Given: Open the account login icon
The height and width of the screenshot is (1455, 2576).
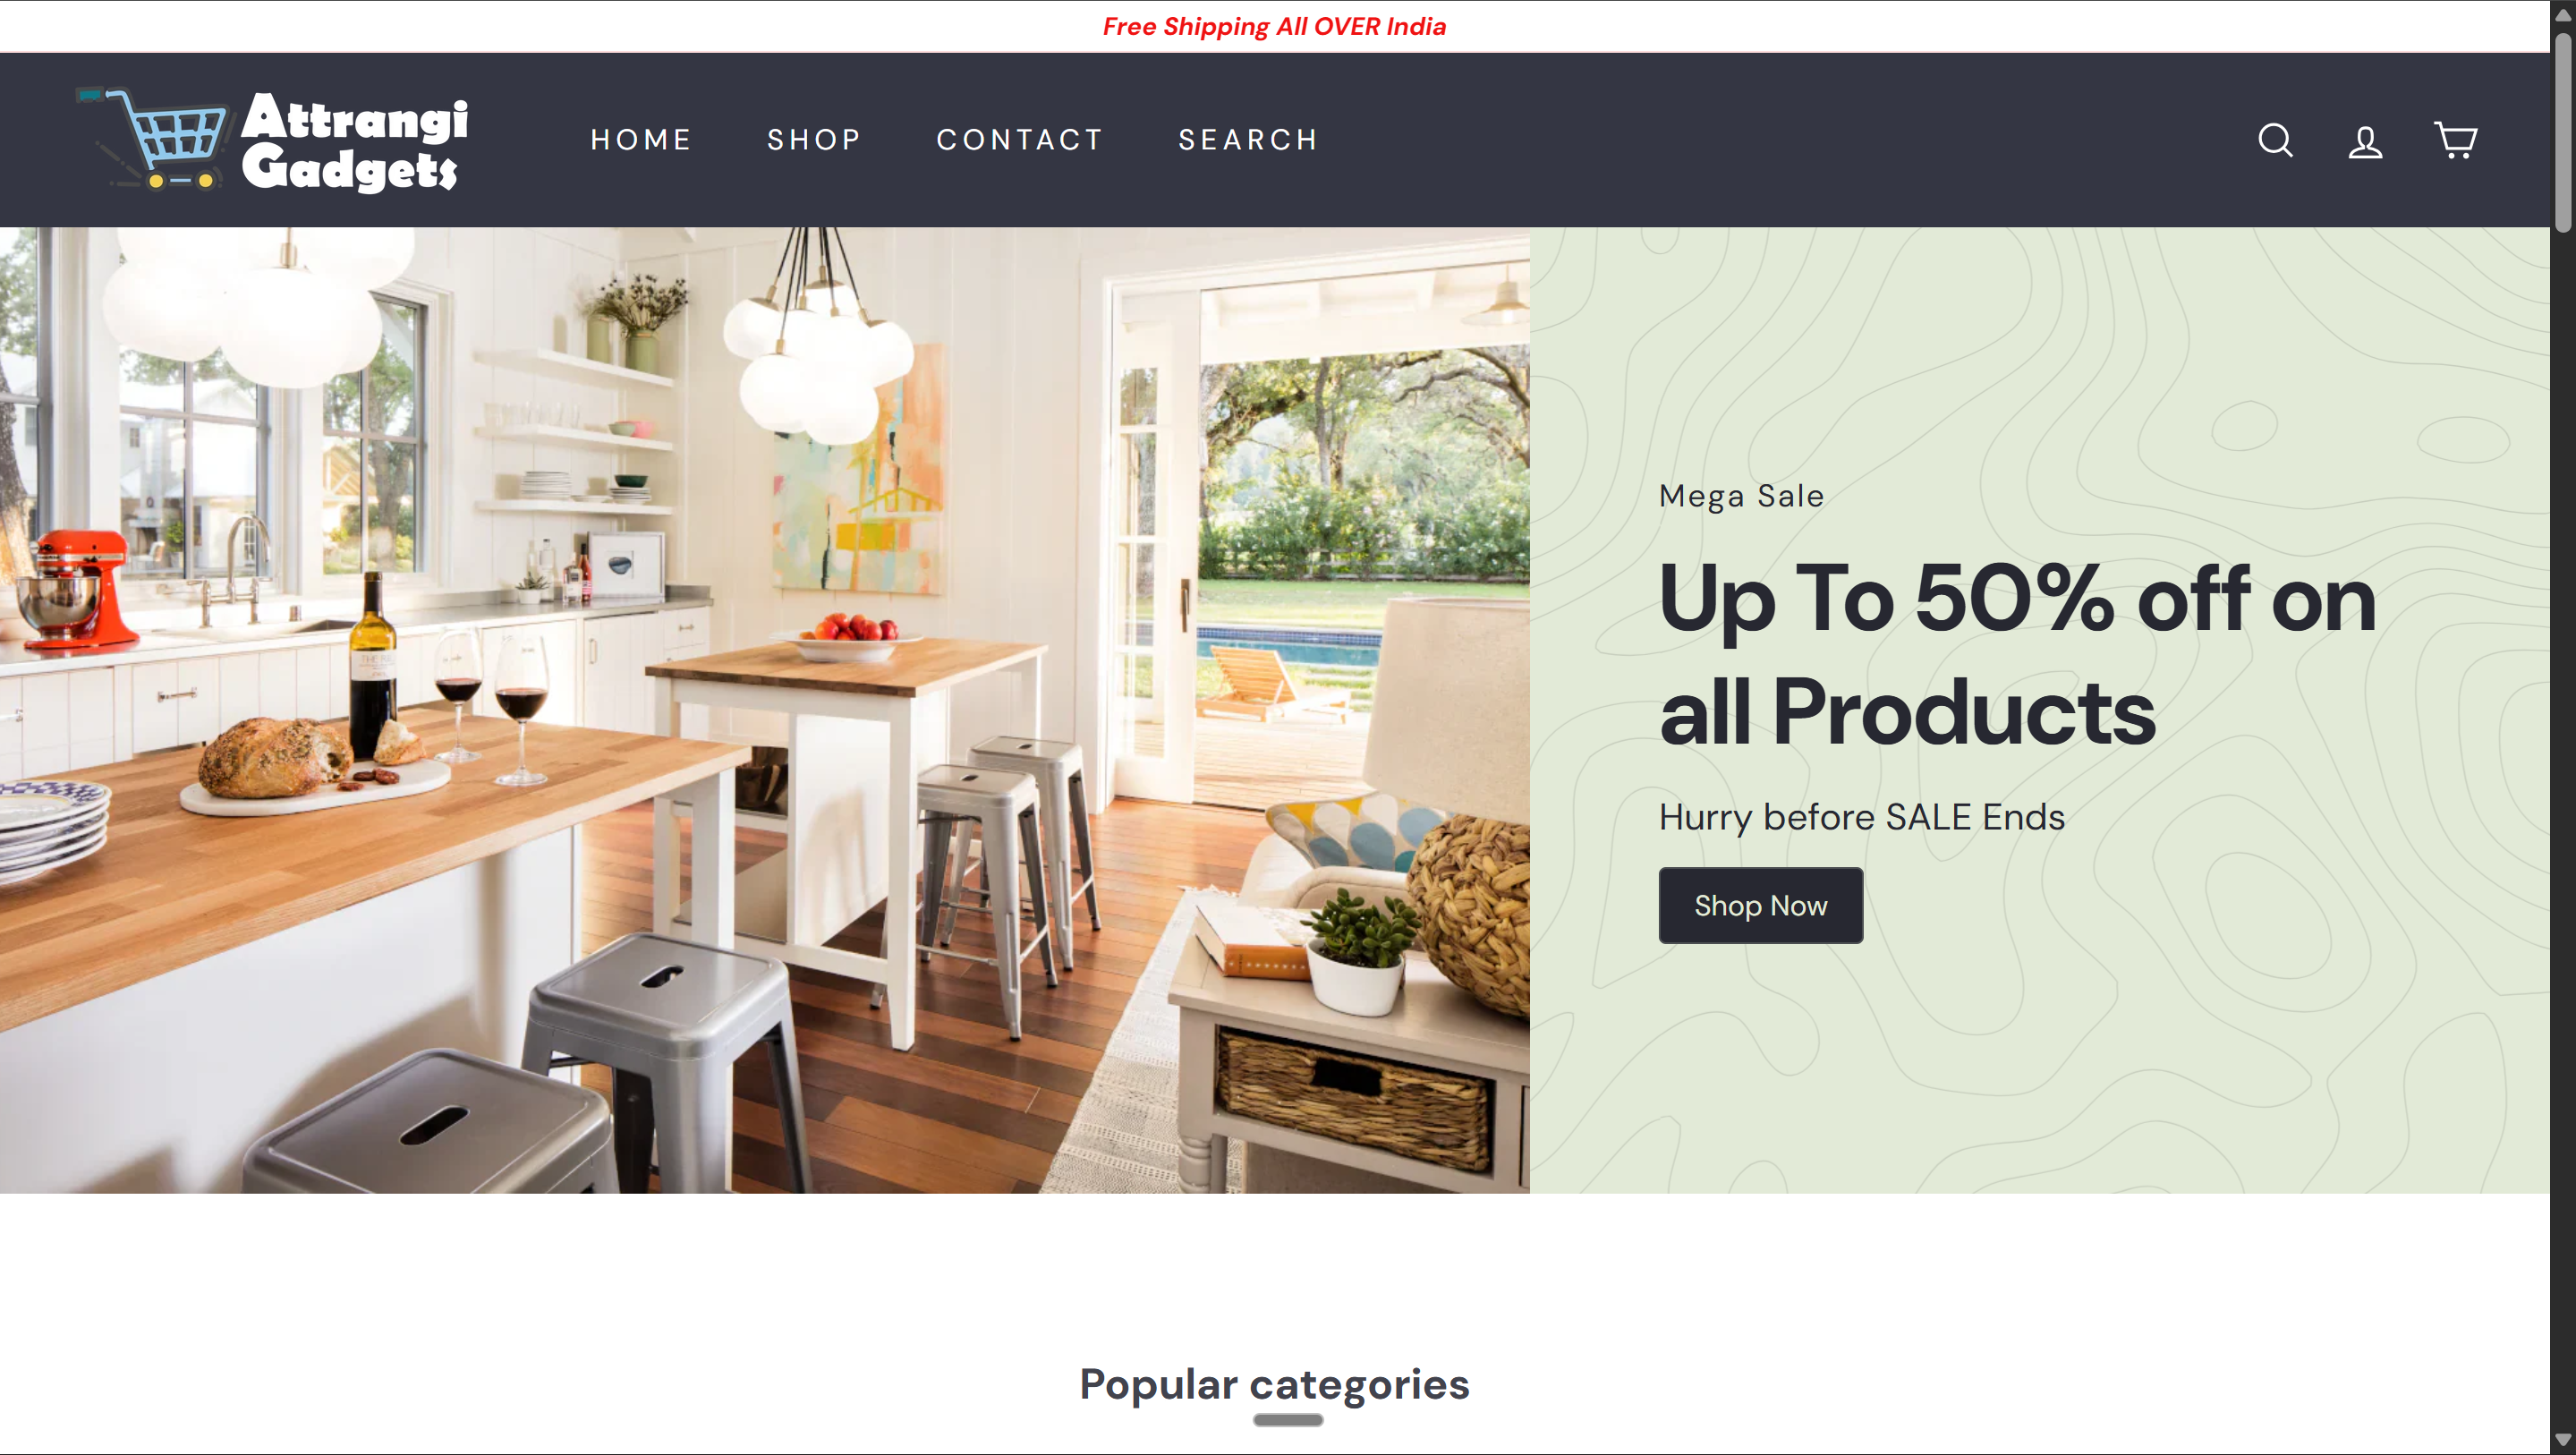Looking at the screenshot, I should (x=2365, y=141).
